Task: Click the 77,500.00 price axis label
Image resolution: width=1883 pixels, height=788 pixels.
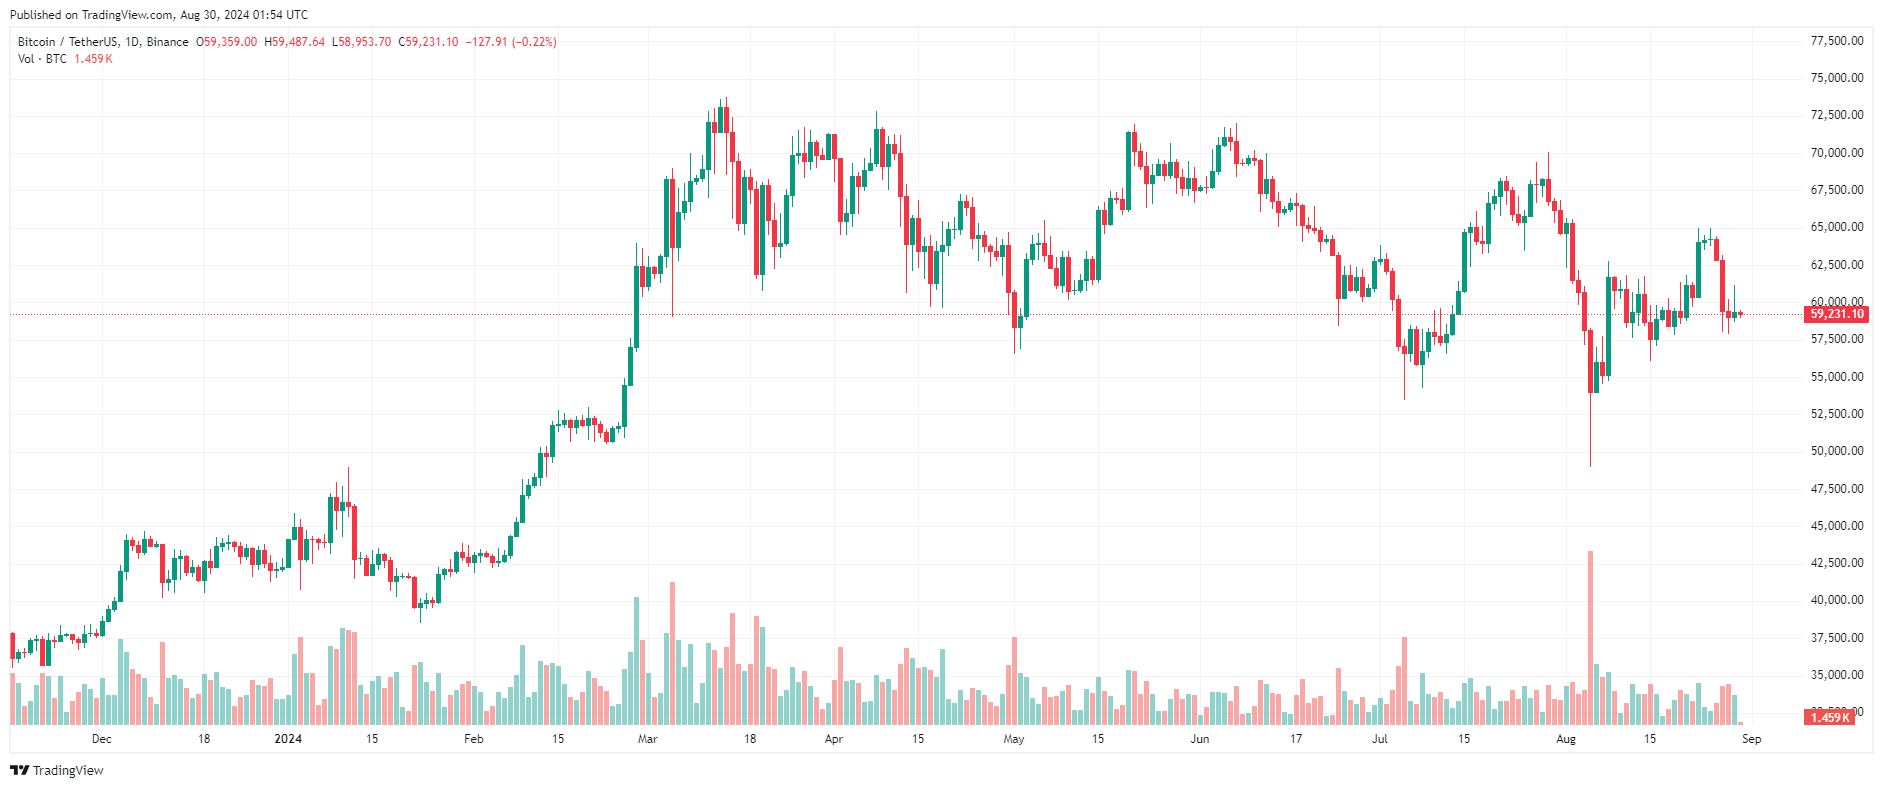Action: 1837,41
